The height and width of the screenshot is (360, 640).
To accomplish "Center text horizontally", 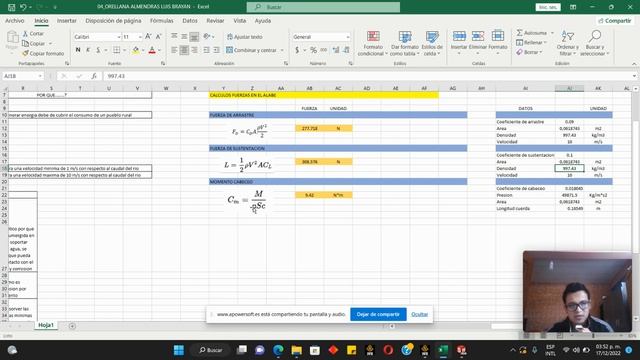I will (x=184, y=50).
